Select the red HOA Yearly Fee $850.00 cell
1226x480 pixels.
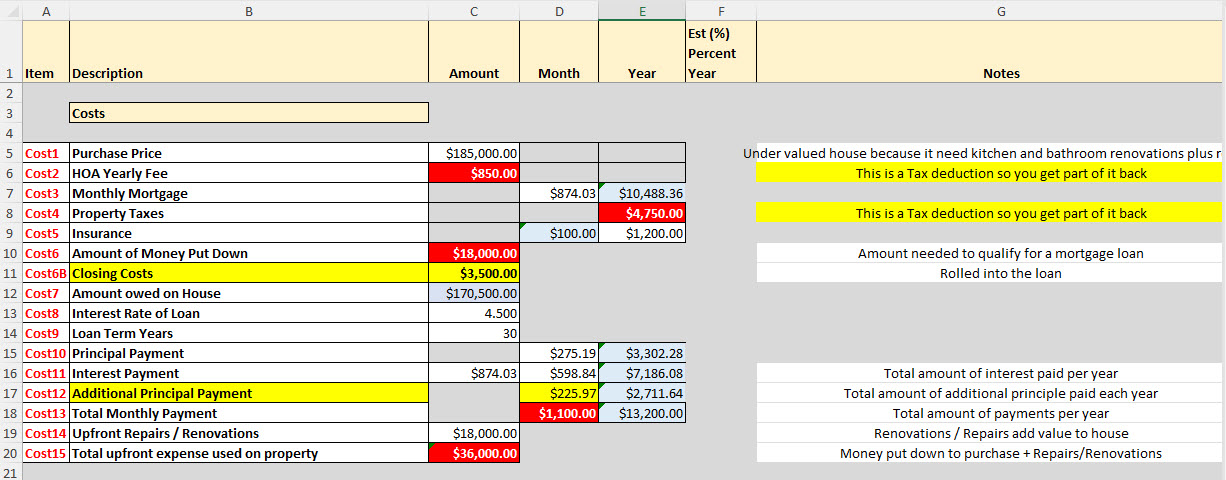tap(473, 173)
